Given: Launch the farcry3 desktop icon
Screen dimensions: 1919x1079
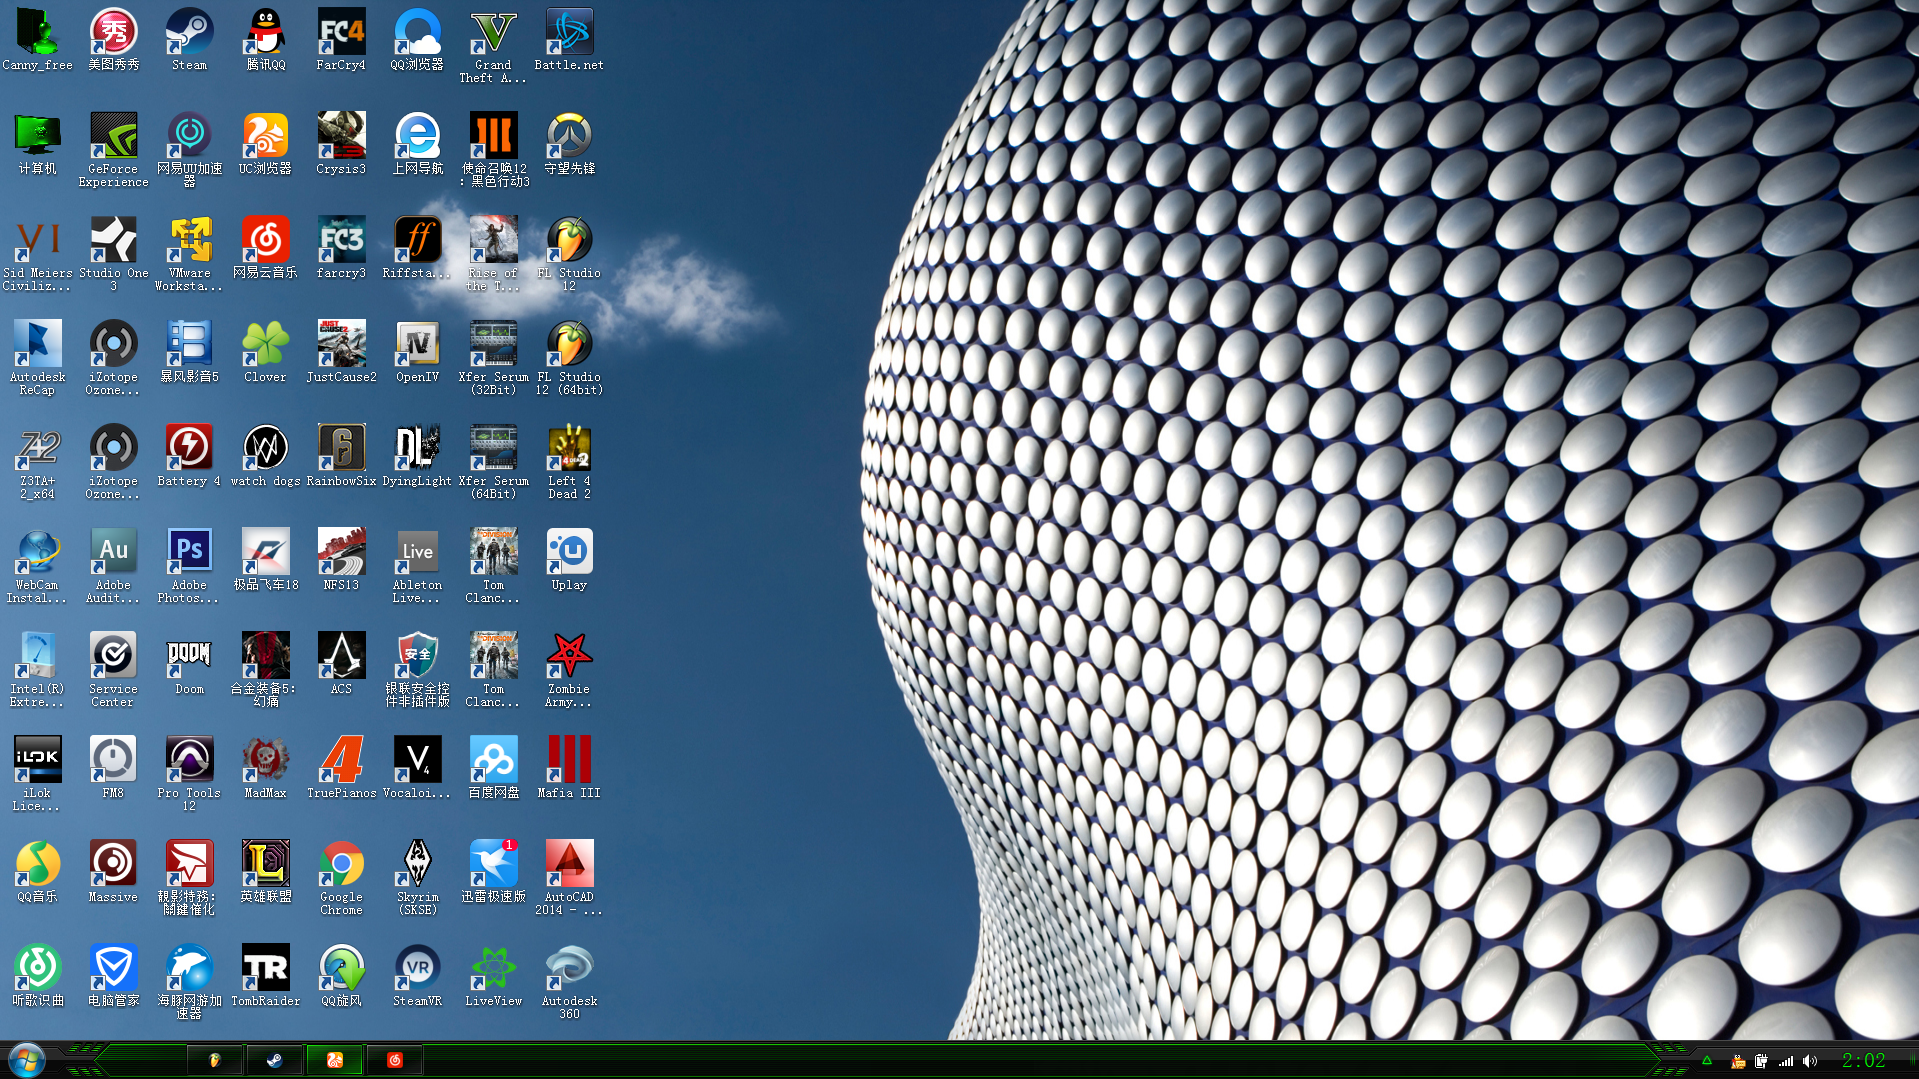Looking at the screenshot, I should 341,248.
